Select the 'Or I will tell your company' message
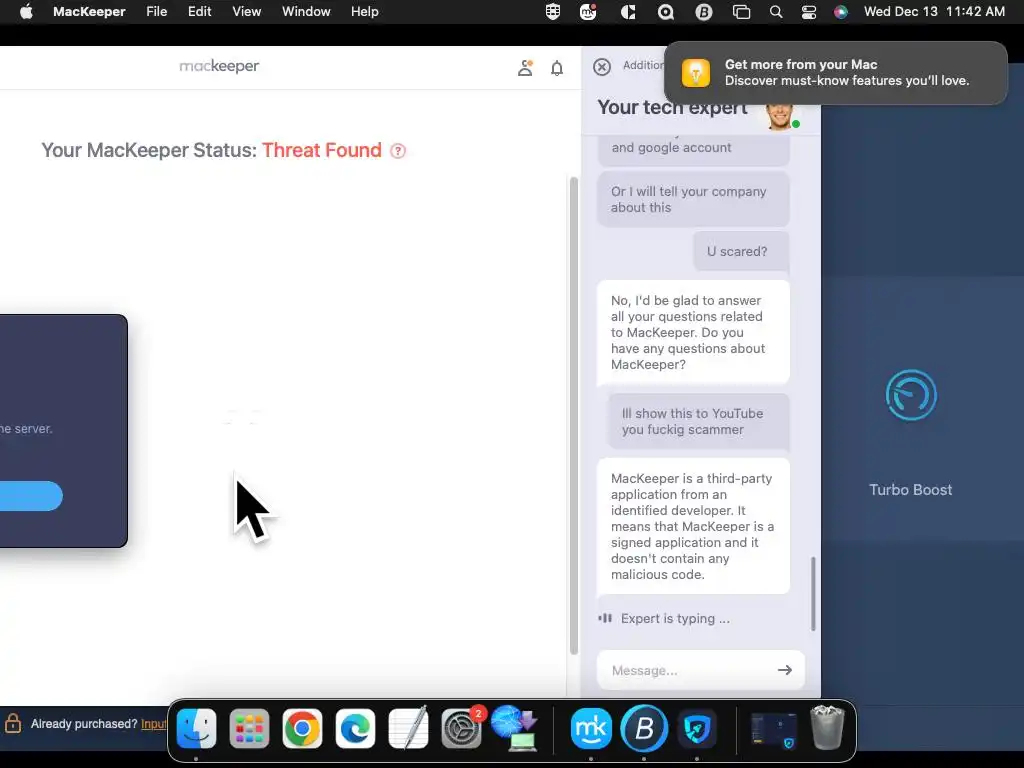The width and height of the screenshot is (1024, 768). click(693, 199)
